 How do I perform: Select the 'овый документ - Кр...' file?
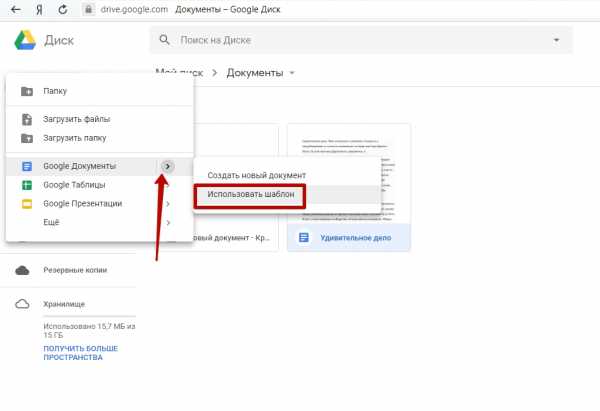pos(230,238)
